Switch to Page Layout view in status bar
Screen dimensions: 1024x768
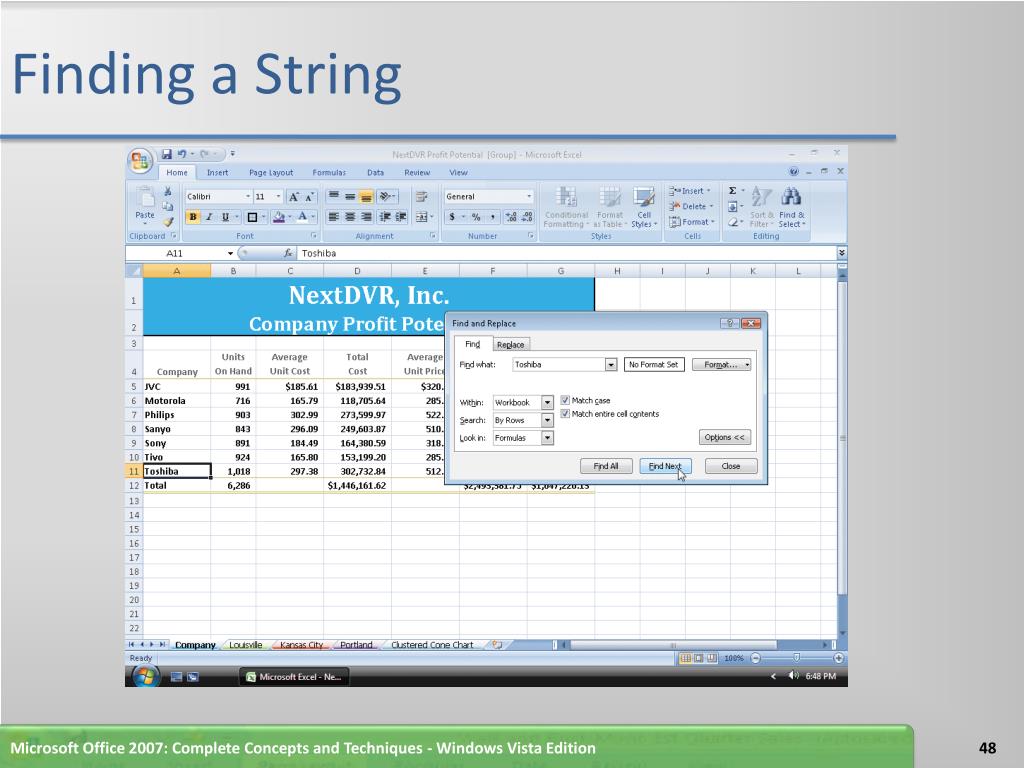(x=699, y=658)
